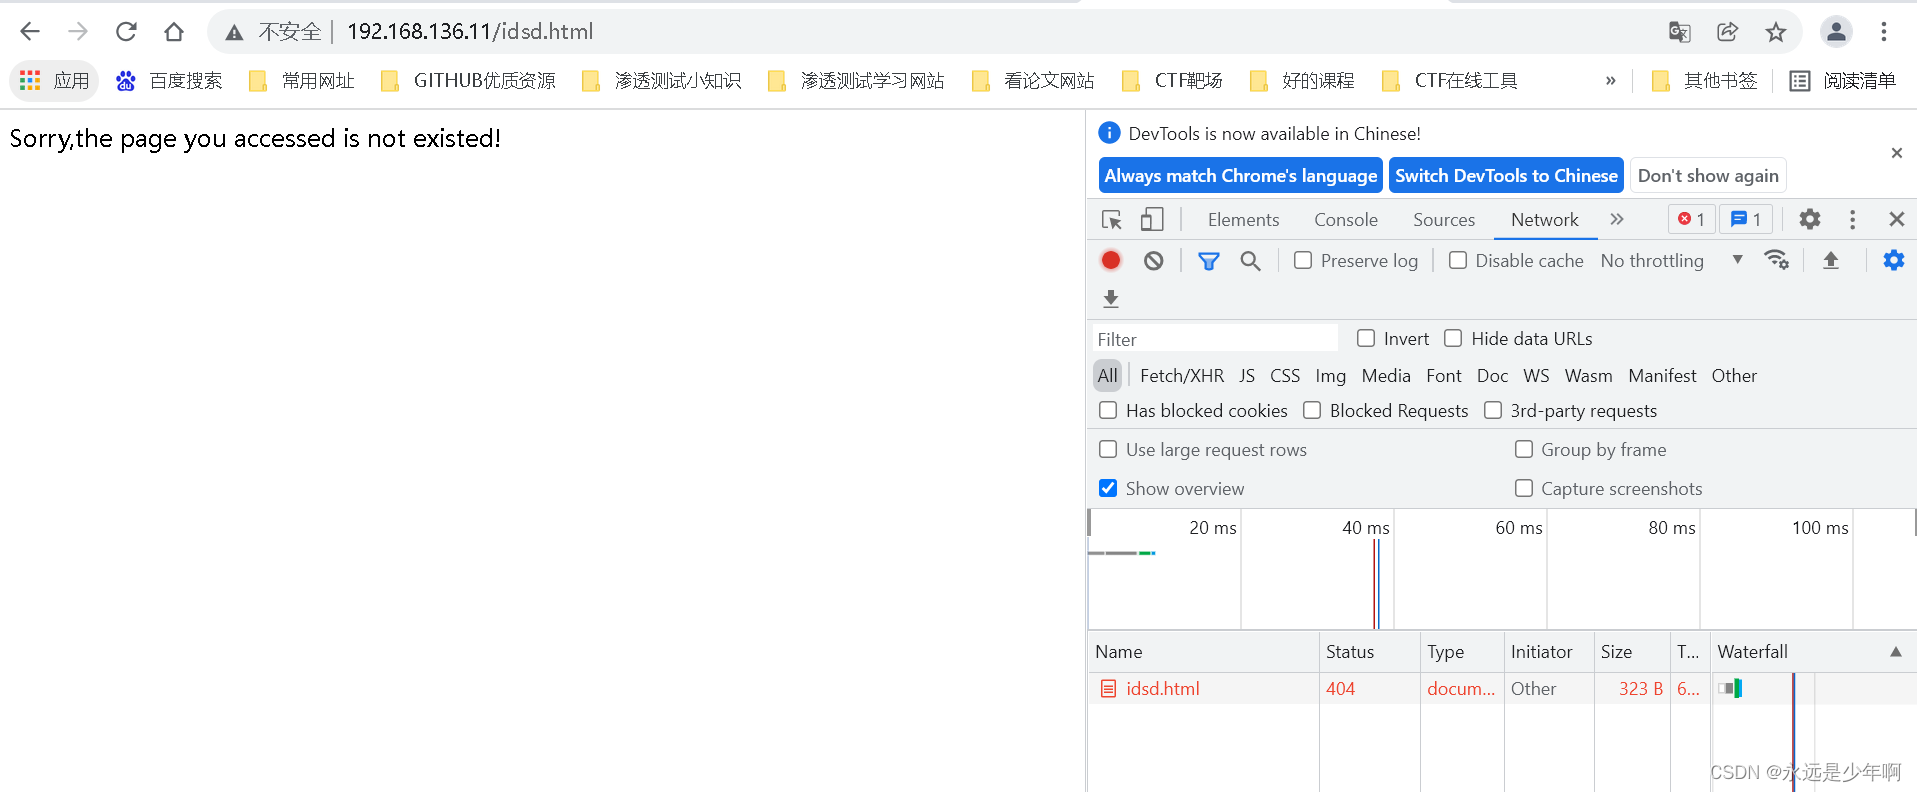This screenshot has width=1917, height=792.
Task: Click Always match Chrome's language
Action: (x=1241, y=176)
